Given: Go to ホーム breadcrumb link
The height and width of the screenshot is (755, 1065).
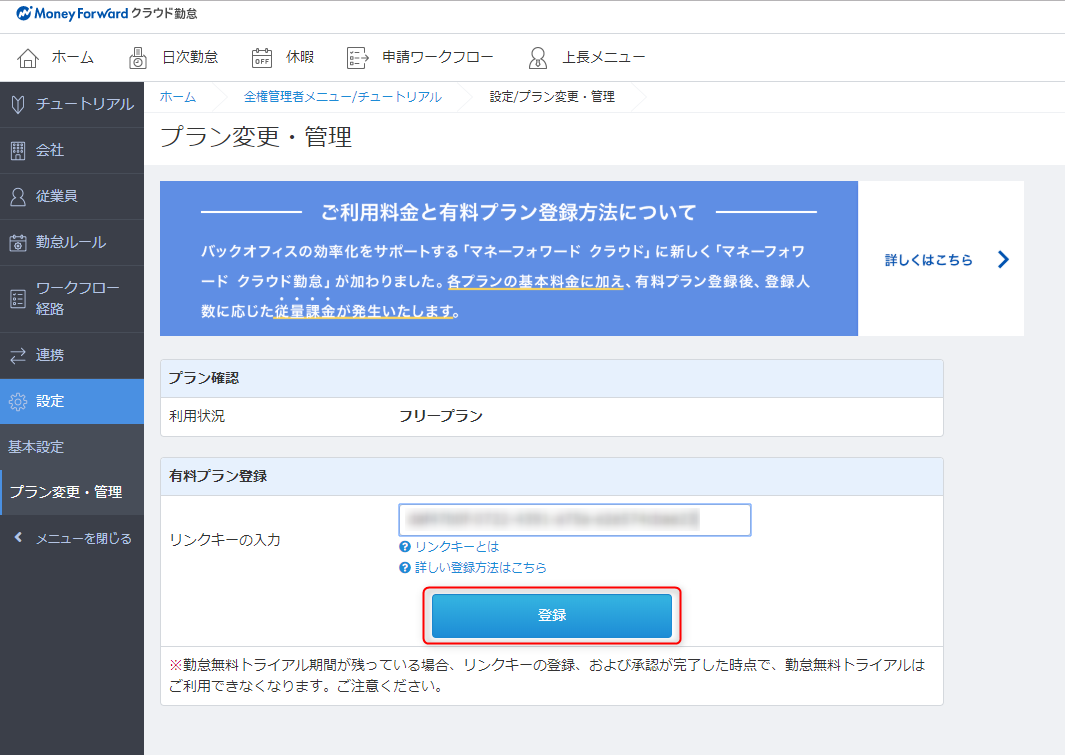Looking at the screenshot, I should click(x=178, y=97).
